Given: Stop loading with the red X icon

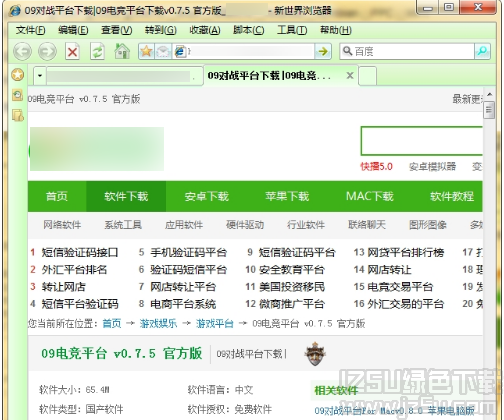Looking at the screenshot, I should [x=72, y=52].
